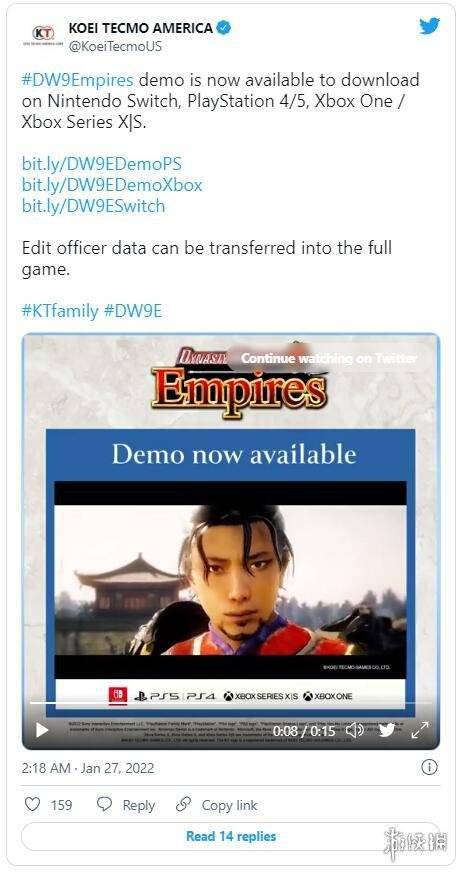Expand the video to fullscreen
Viewport: 462px width, 872px height.
[x=420, y=730]
